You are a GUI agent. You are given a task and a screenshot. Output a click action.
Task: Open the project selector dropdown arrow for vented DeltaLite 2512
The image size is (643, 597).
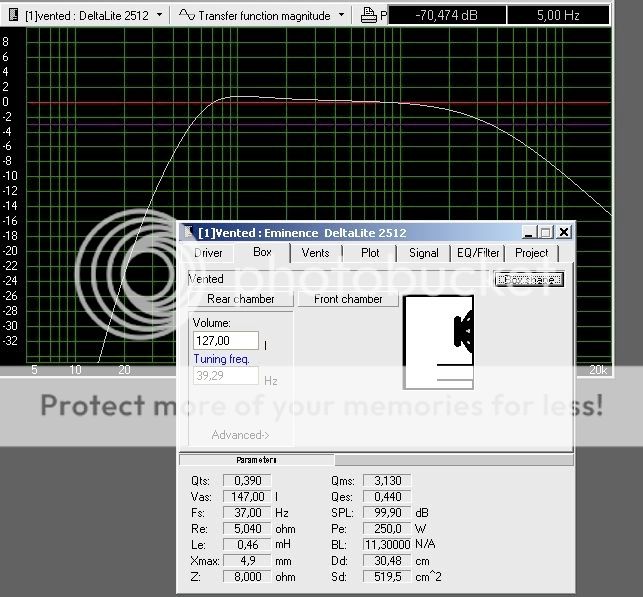pos(160,15)
